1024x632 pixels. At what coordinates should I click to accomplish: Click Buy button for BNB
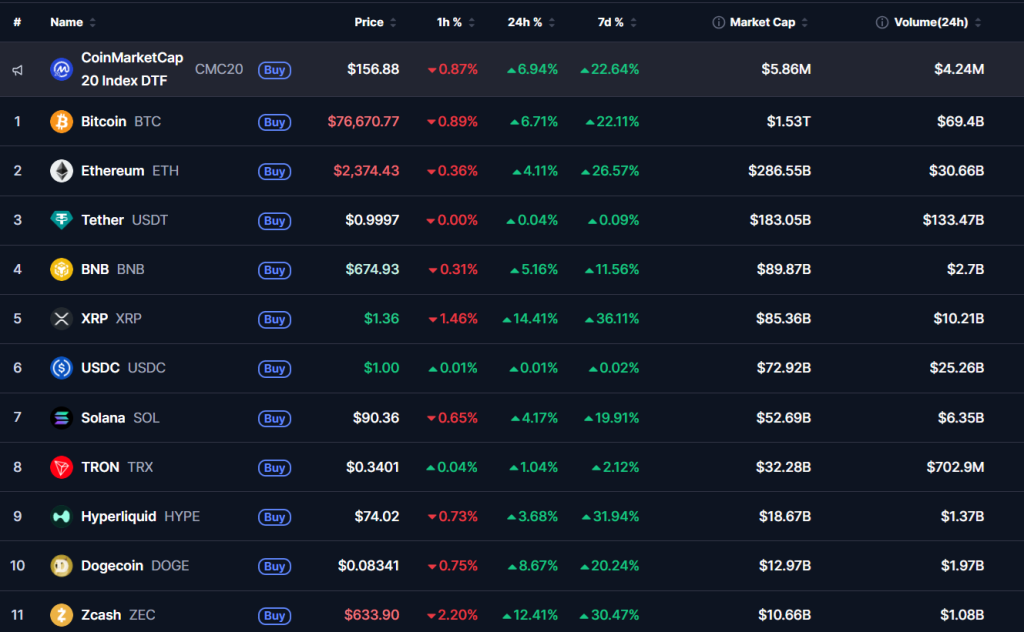[274, 270]
